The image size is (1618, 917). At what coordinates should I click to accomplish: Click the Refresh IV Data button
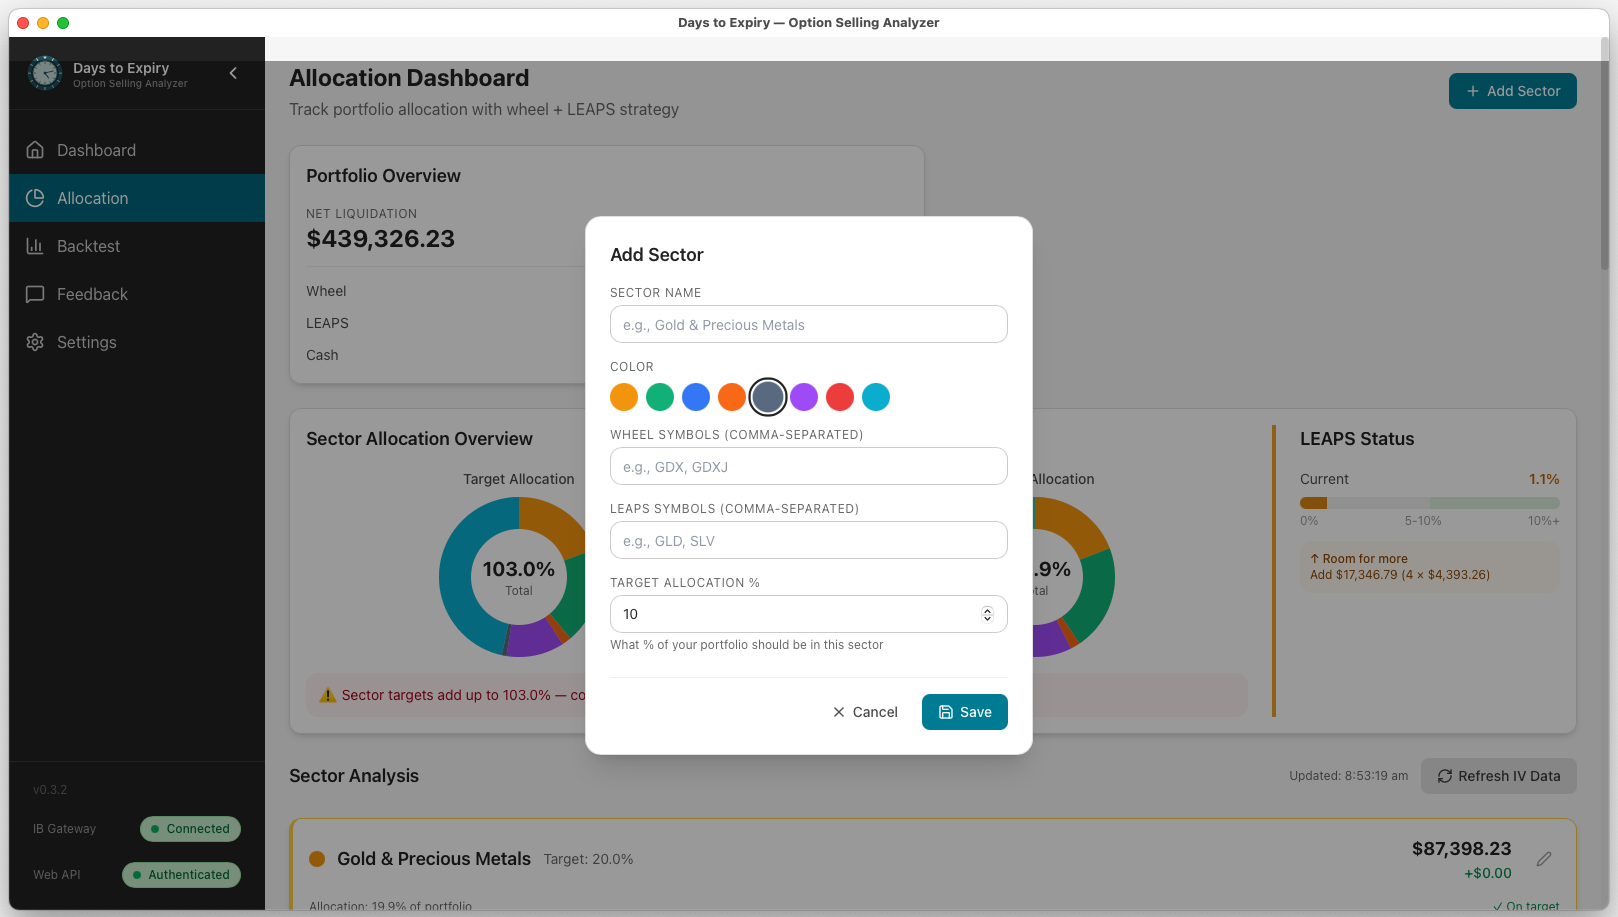click(x=1498, y=776)
